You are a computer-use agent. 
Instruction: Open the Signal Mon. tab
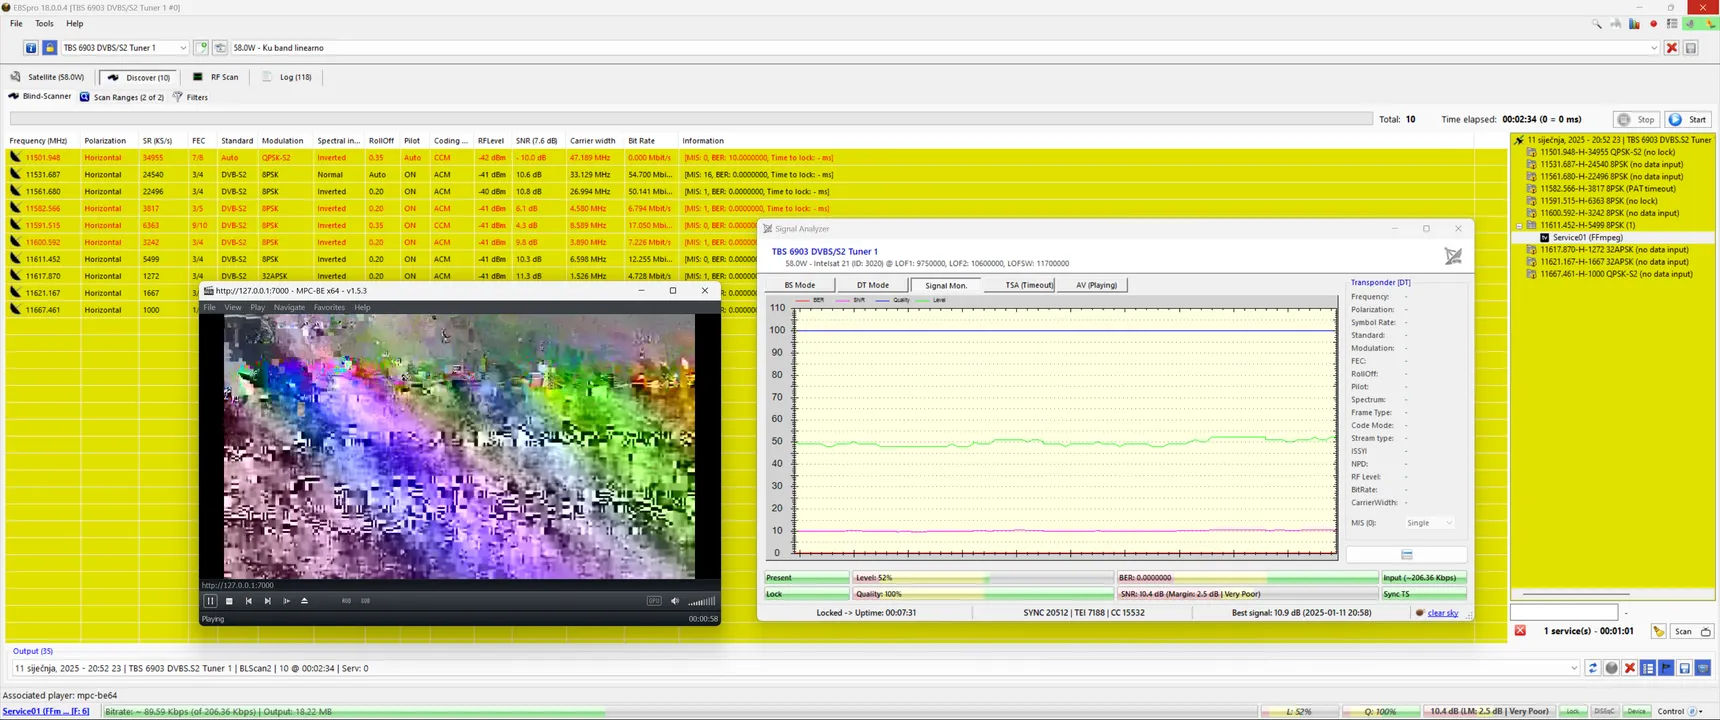coord(945,285)
